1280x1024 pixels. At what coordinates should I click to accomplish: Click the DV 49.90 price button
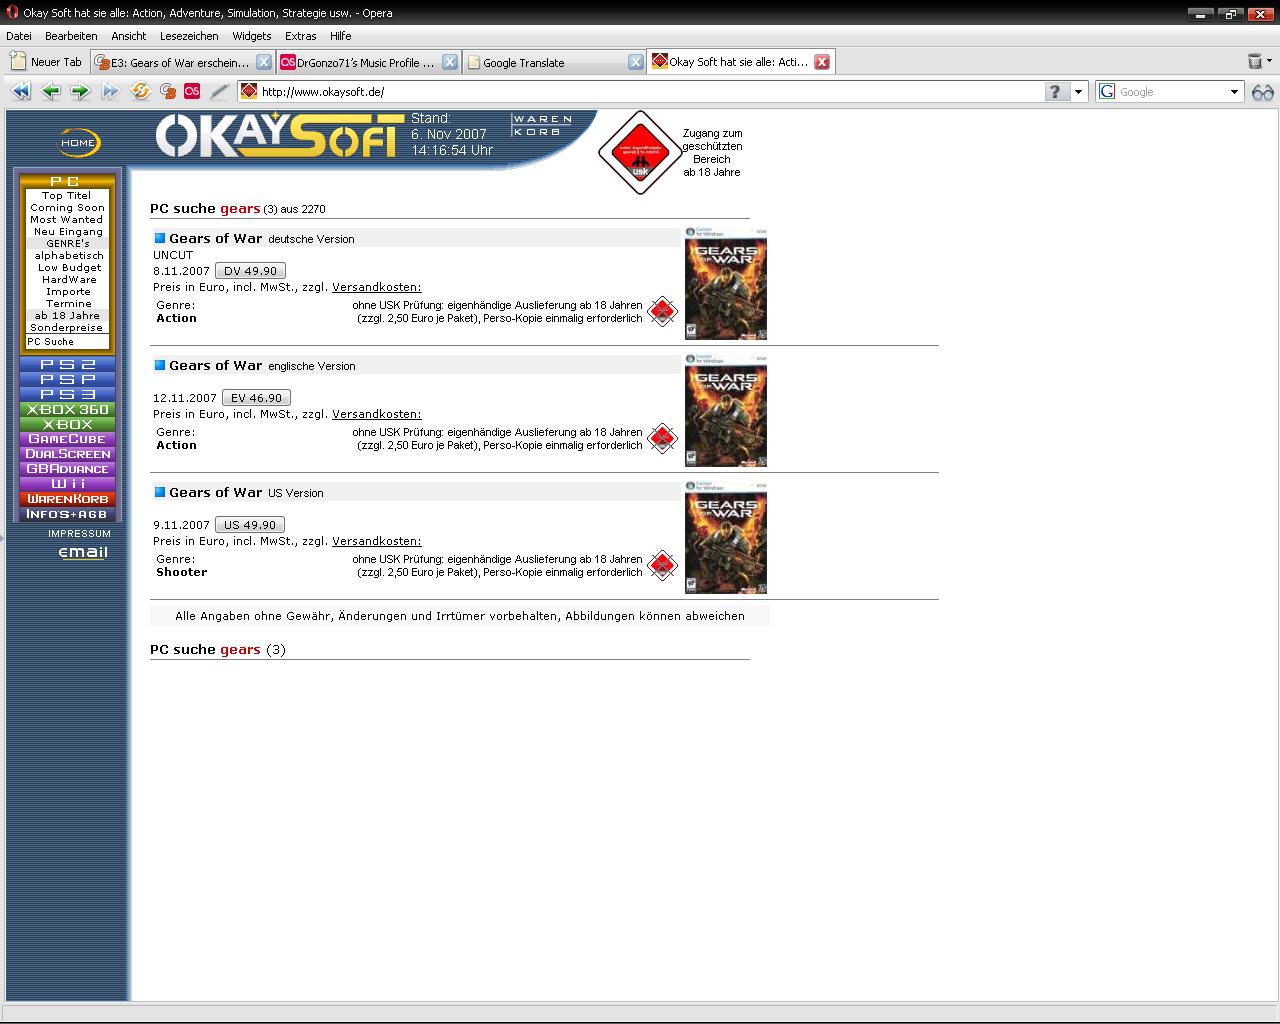250,271
